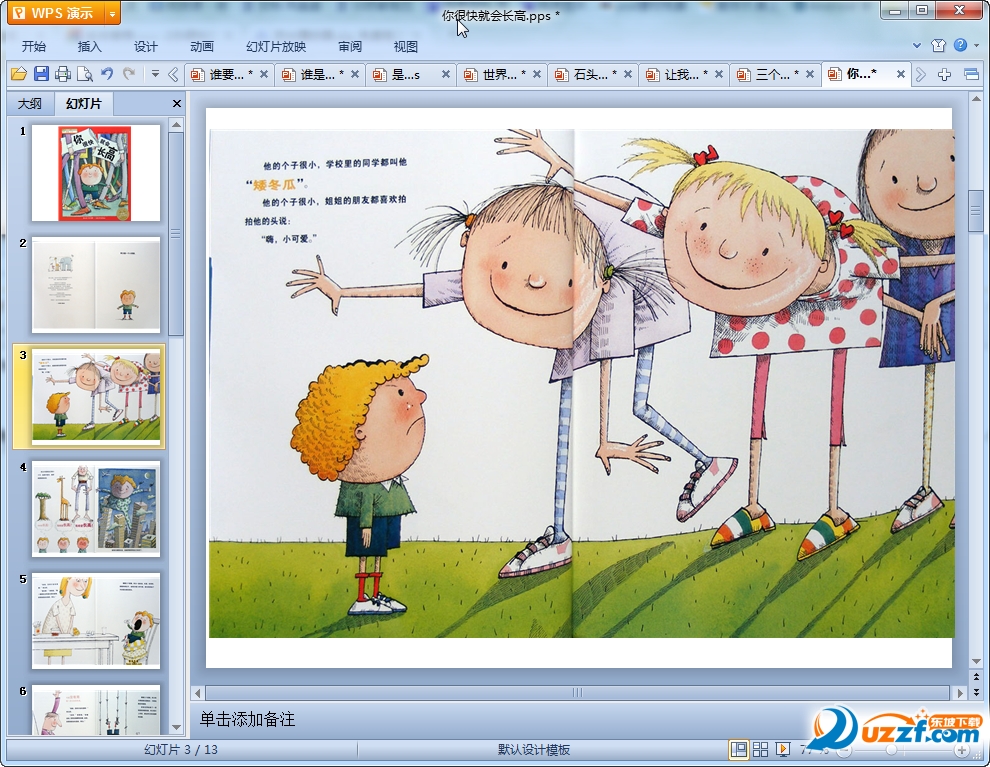Open the 幻灯片放映 menu
Viewport: 990px width, 767px height.
tap(276, 46)
